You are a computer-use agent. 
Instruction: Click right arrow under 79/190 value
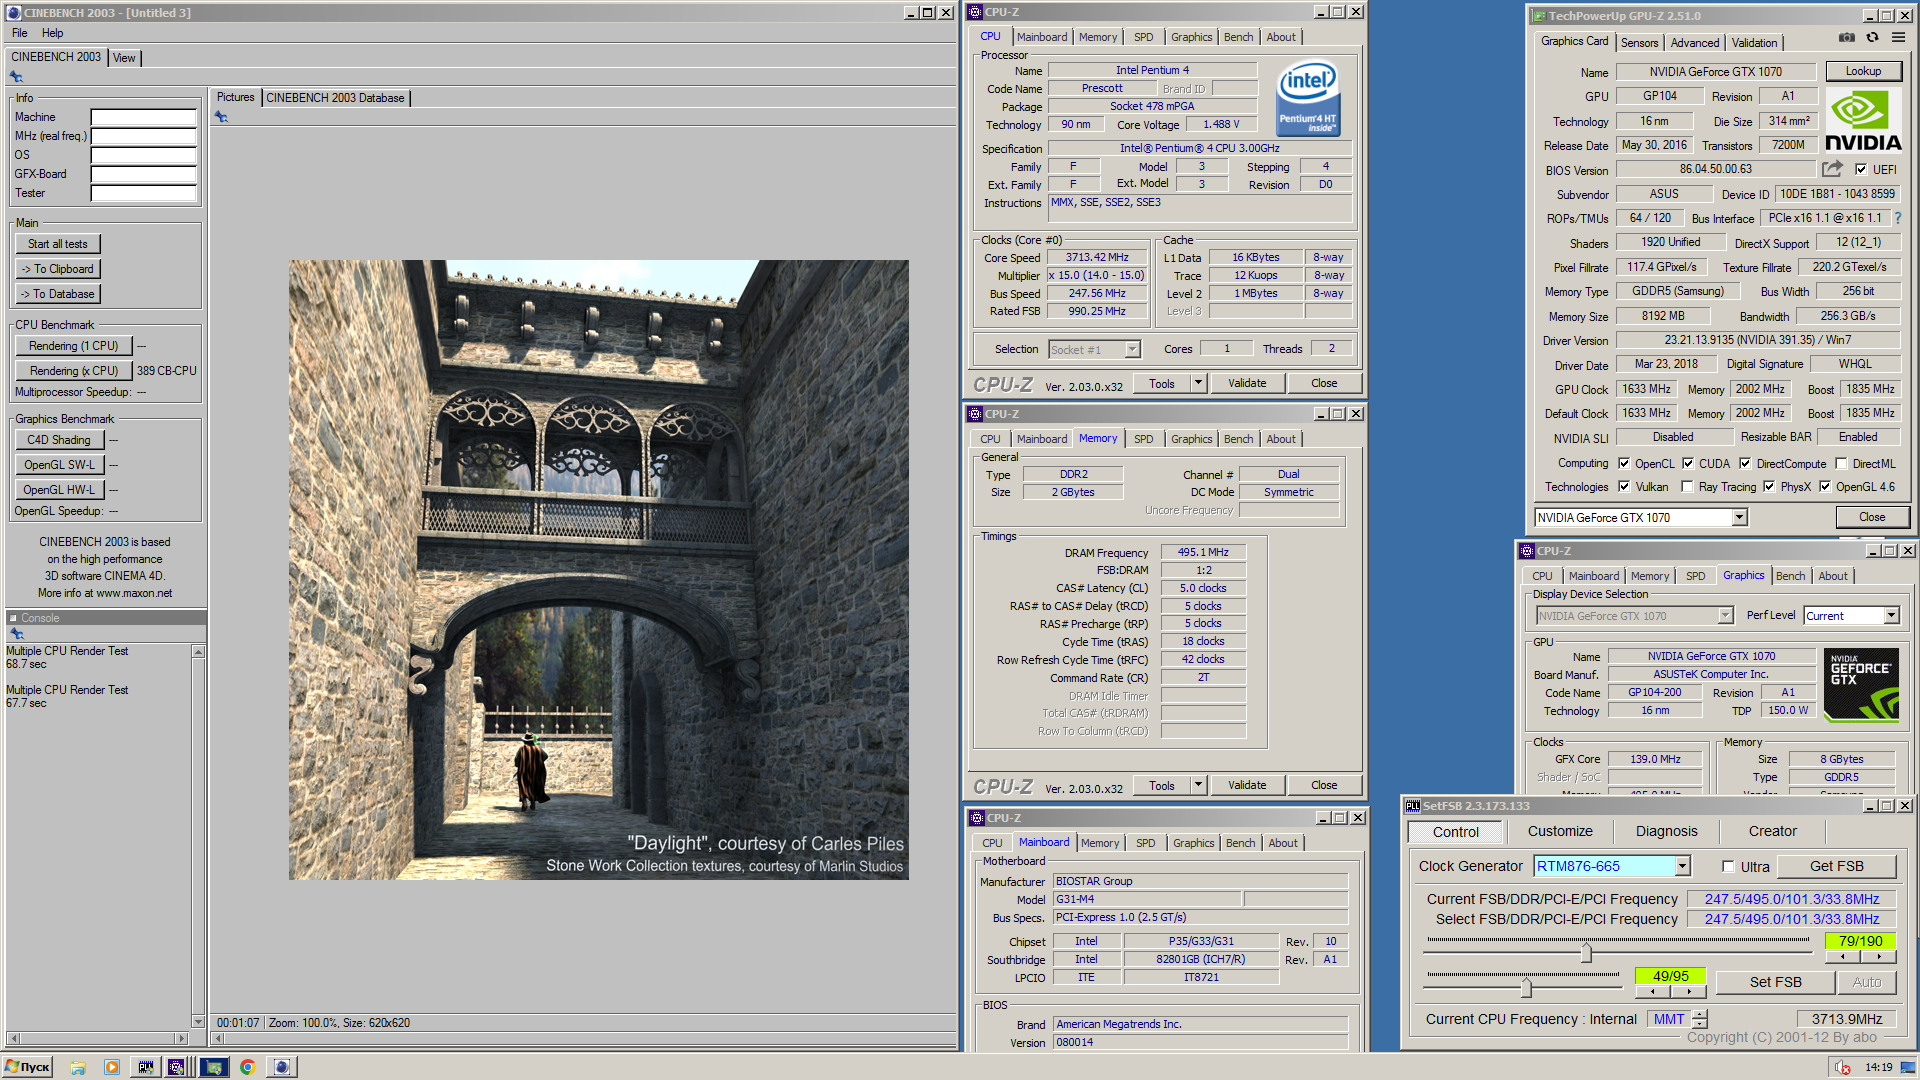tap(1879, 957)
